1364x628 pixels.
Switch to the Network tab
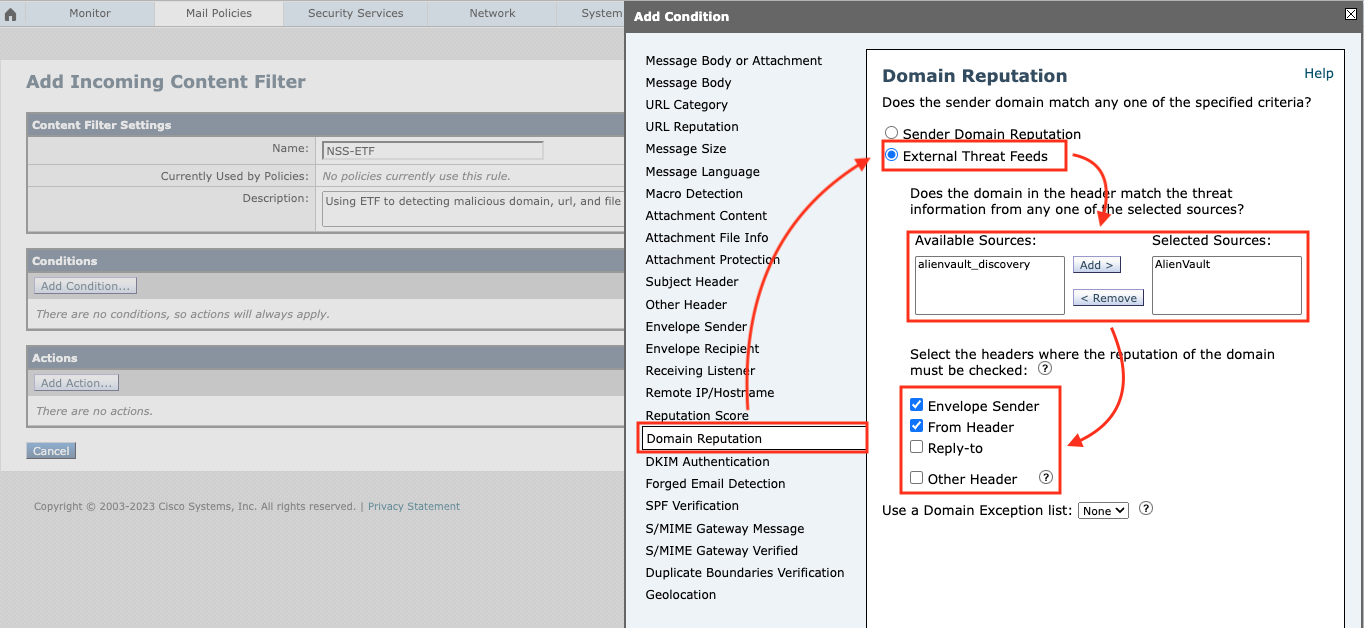[x=491, y=13]
